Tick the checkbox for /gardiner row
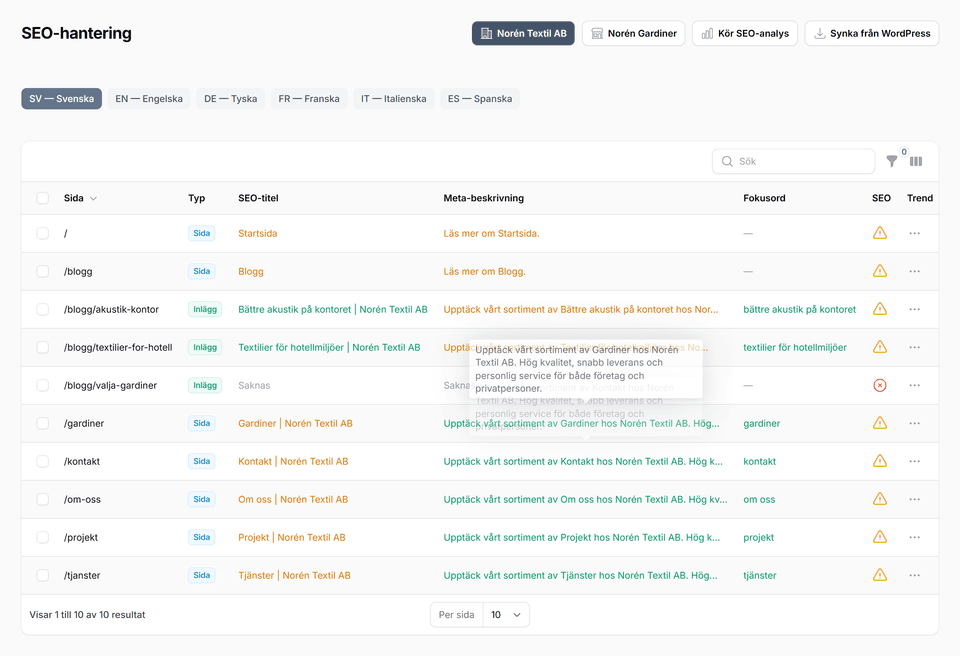The height and width of the screenshot is (656, 960). (x=43, y=423)
